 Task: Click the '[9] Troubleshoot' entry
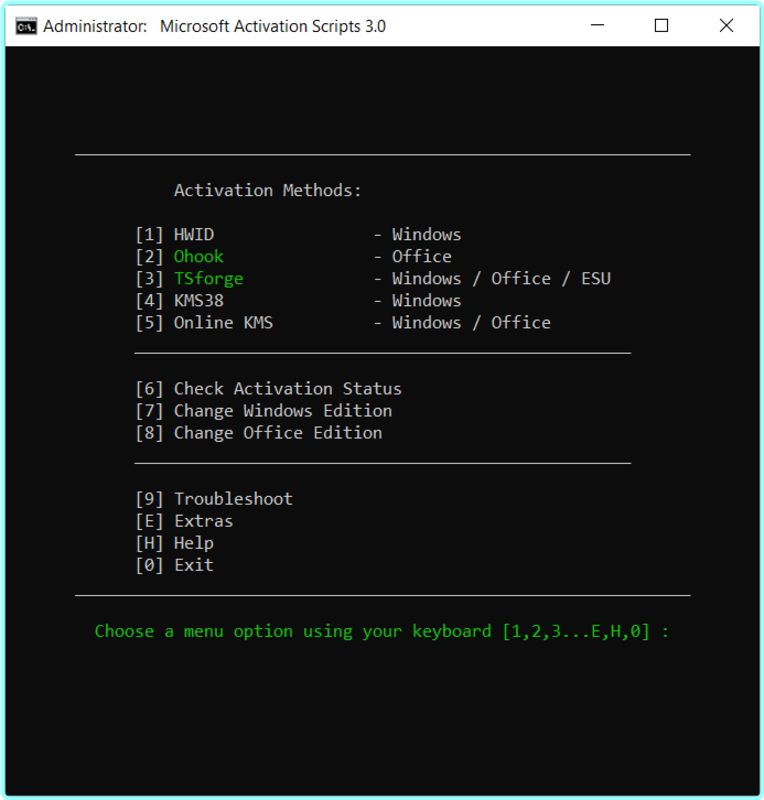tap(214, 499)
